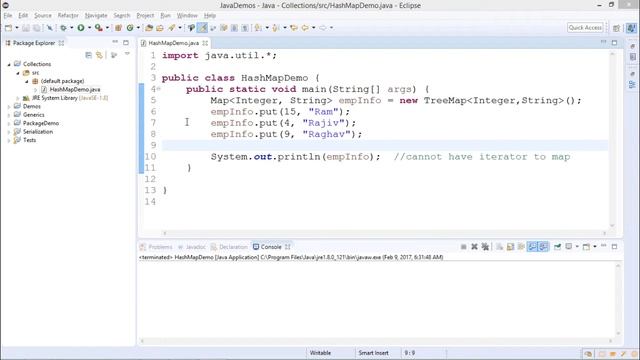This screenshot has width=640, height=360.
Task: Click the New Java Class green icon
Action: [130, 28]
